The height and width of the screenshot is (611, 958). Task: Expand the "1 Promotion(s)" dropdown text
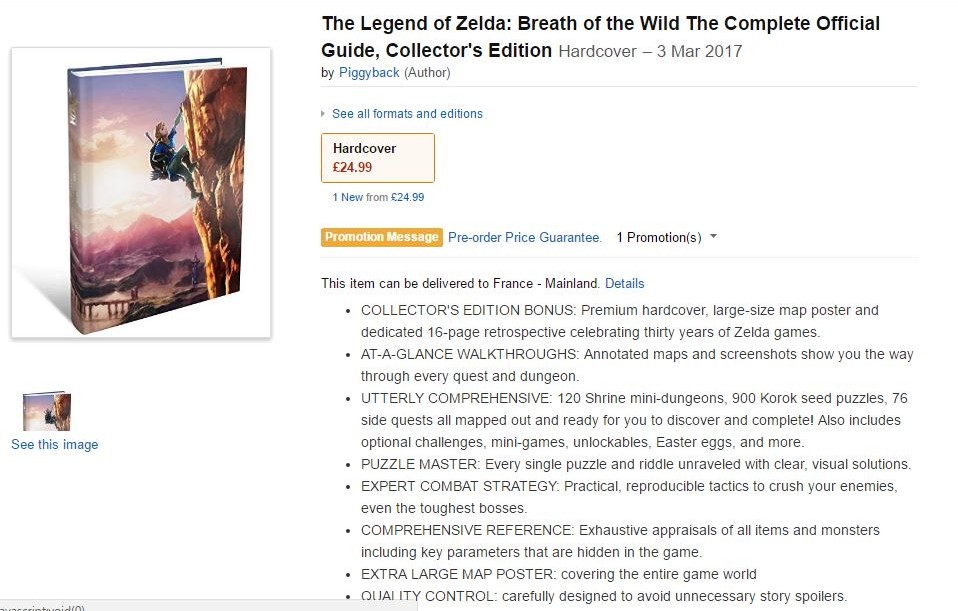coord(659,238)
